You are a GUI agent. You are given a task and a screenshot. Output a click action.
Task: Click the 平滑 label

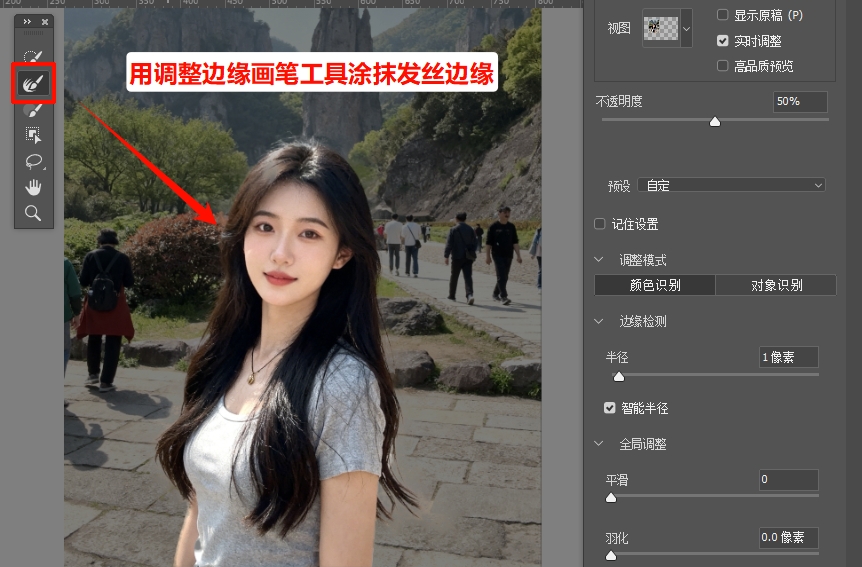point(617,480)
